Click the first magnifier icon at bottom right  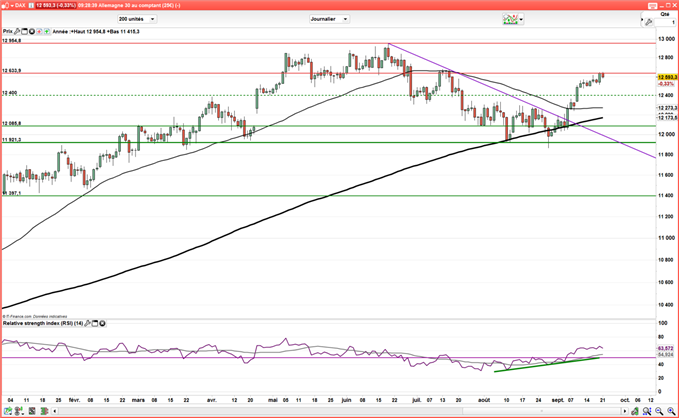pyautogui.click(x=647, y=411)
